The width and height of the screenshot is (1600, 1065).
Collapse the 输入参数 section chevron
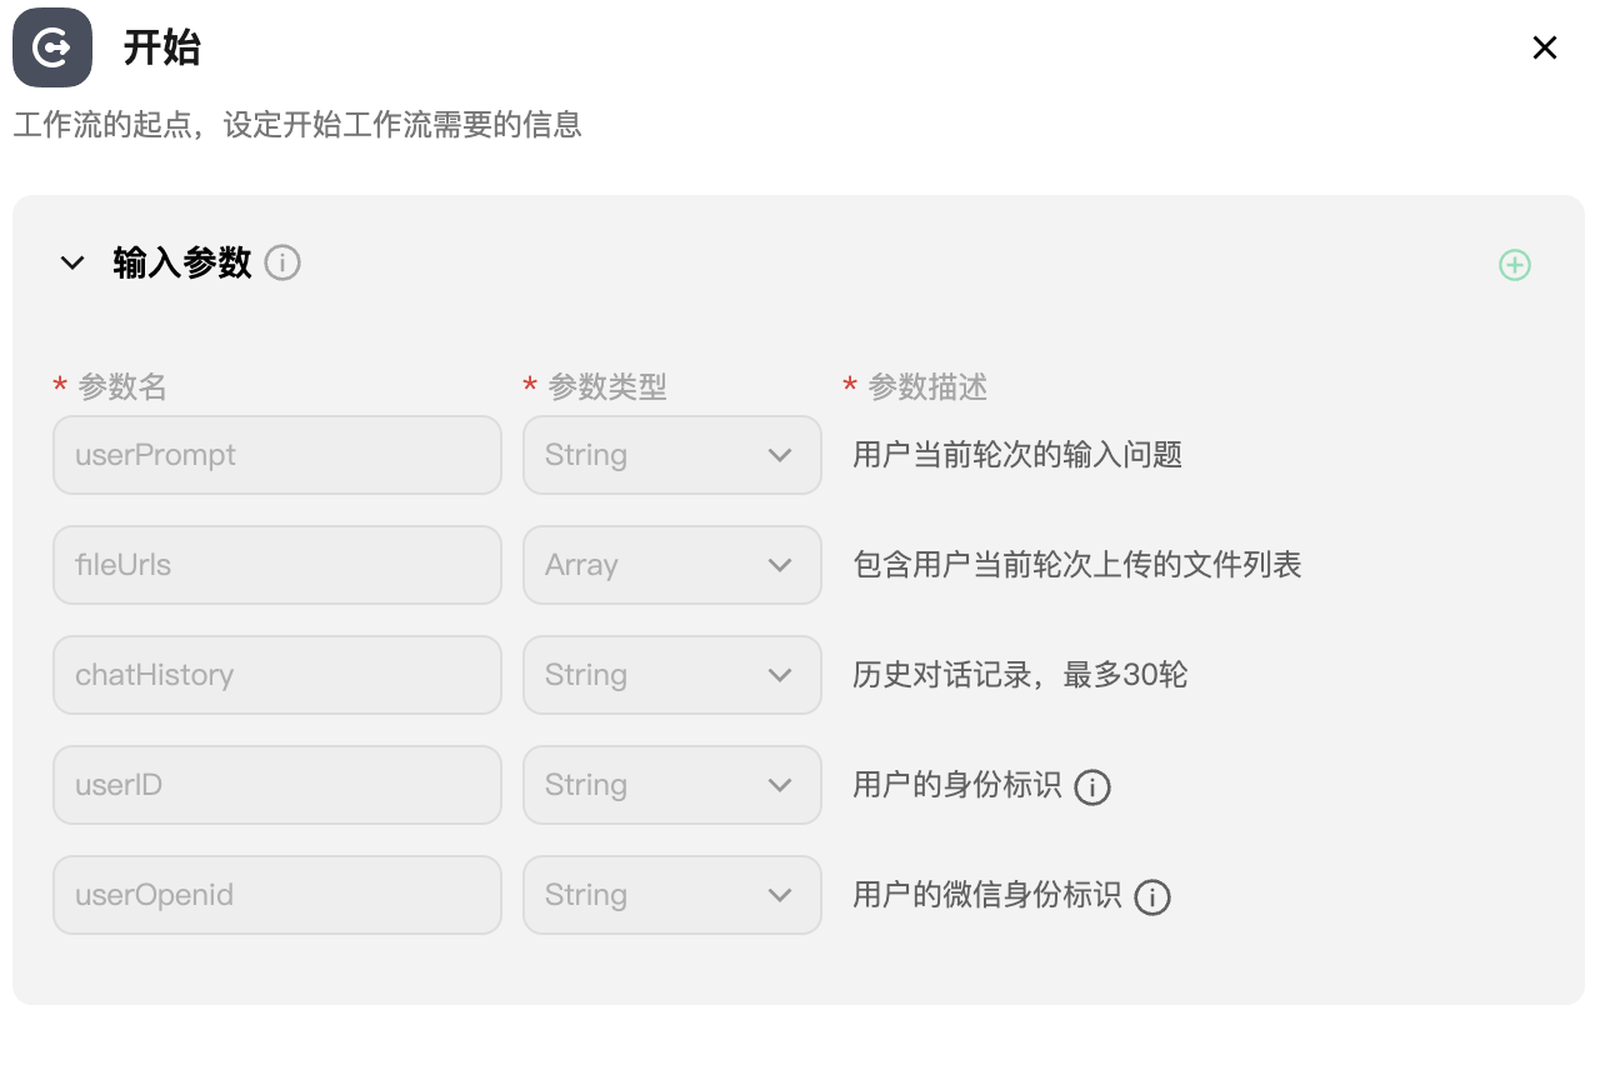pos(72,263)
